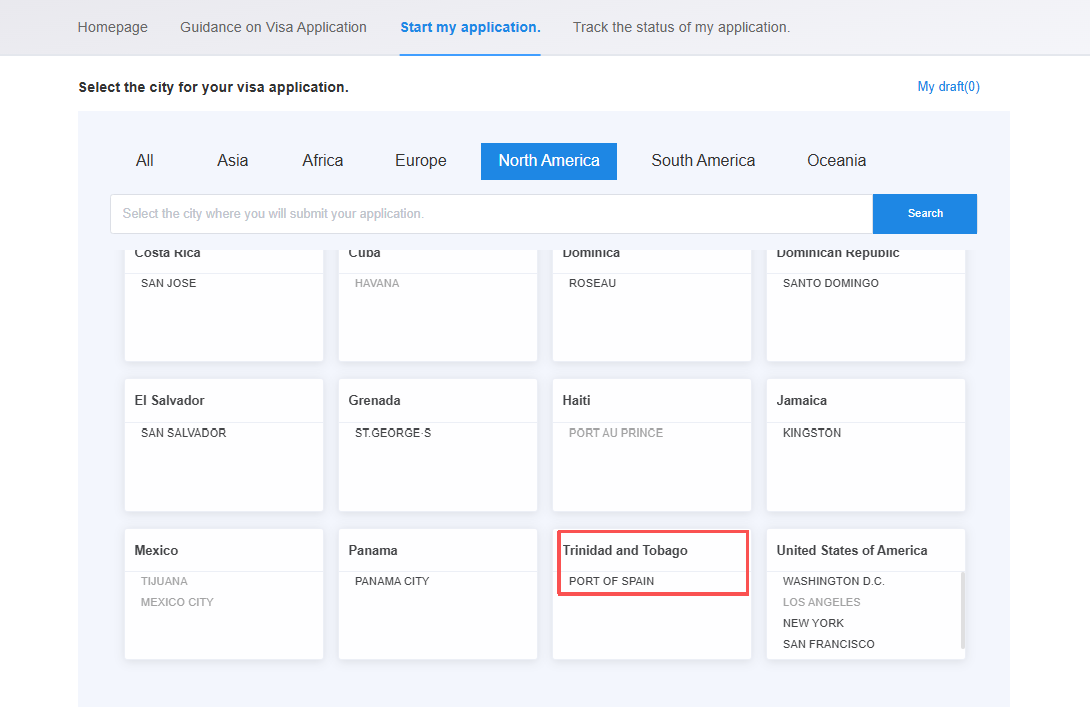Viewport: 1090px width, 714px height.
Task: Filter cities by Asia
Action: [x=232, y=161]
